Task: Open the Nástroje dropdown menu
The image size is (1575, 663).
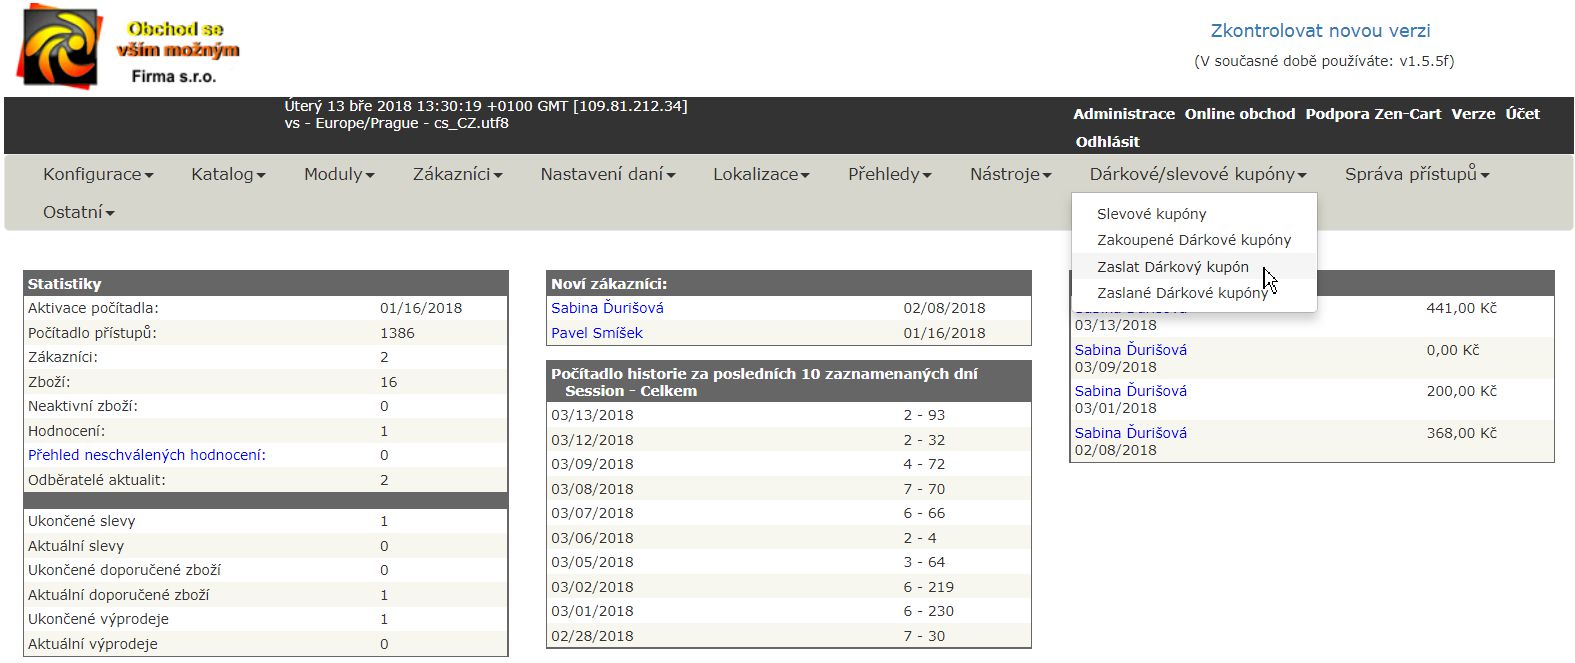Action: click(x=1010, y=174)
